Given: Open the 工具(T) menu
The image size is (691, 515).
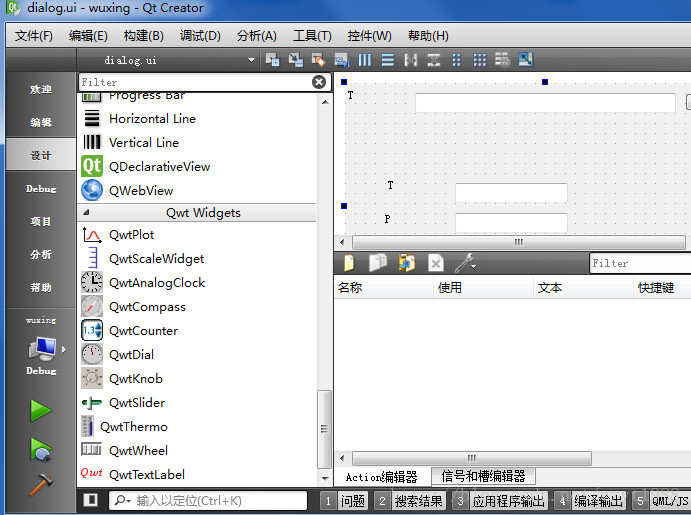Looking at the screenshot, I should [312, 36].
